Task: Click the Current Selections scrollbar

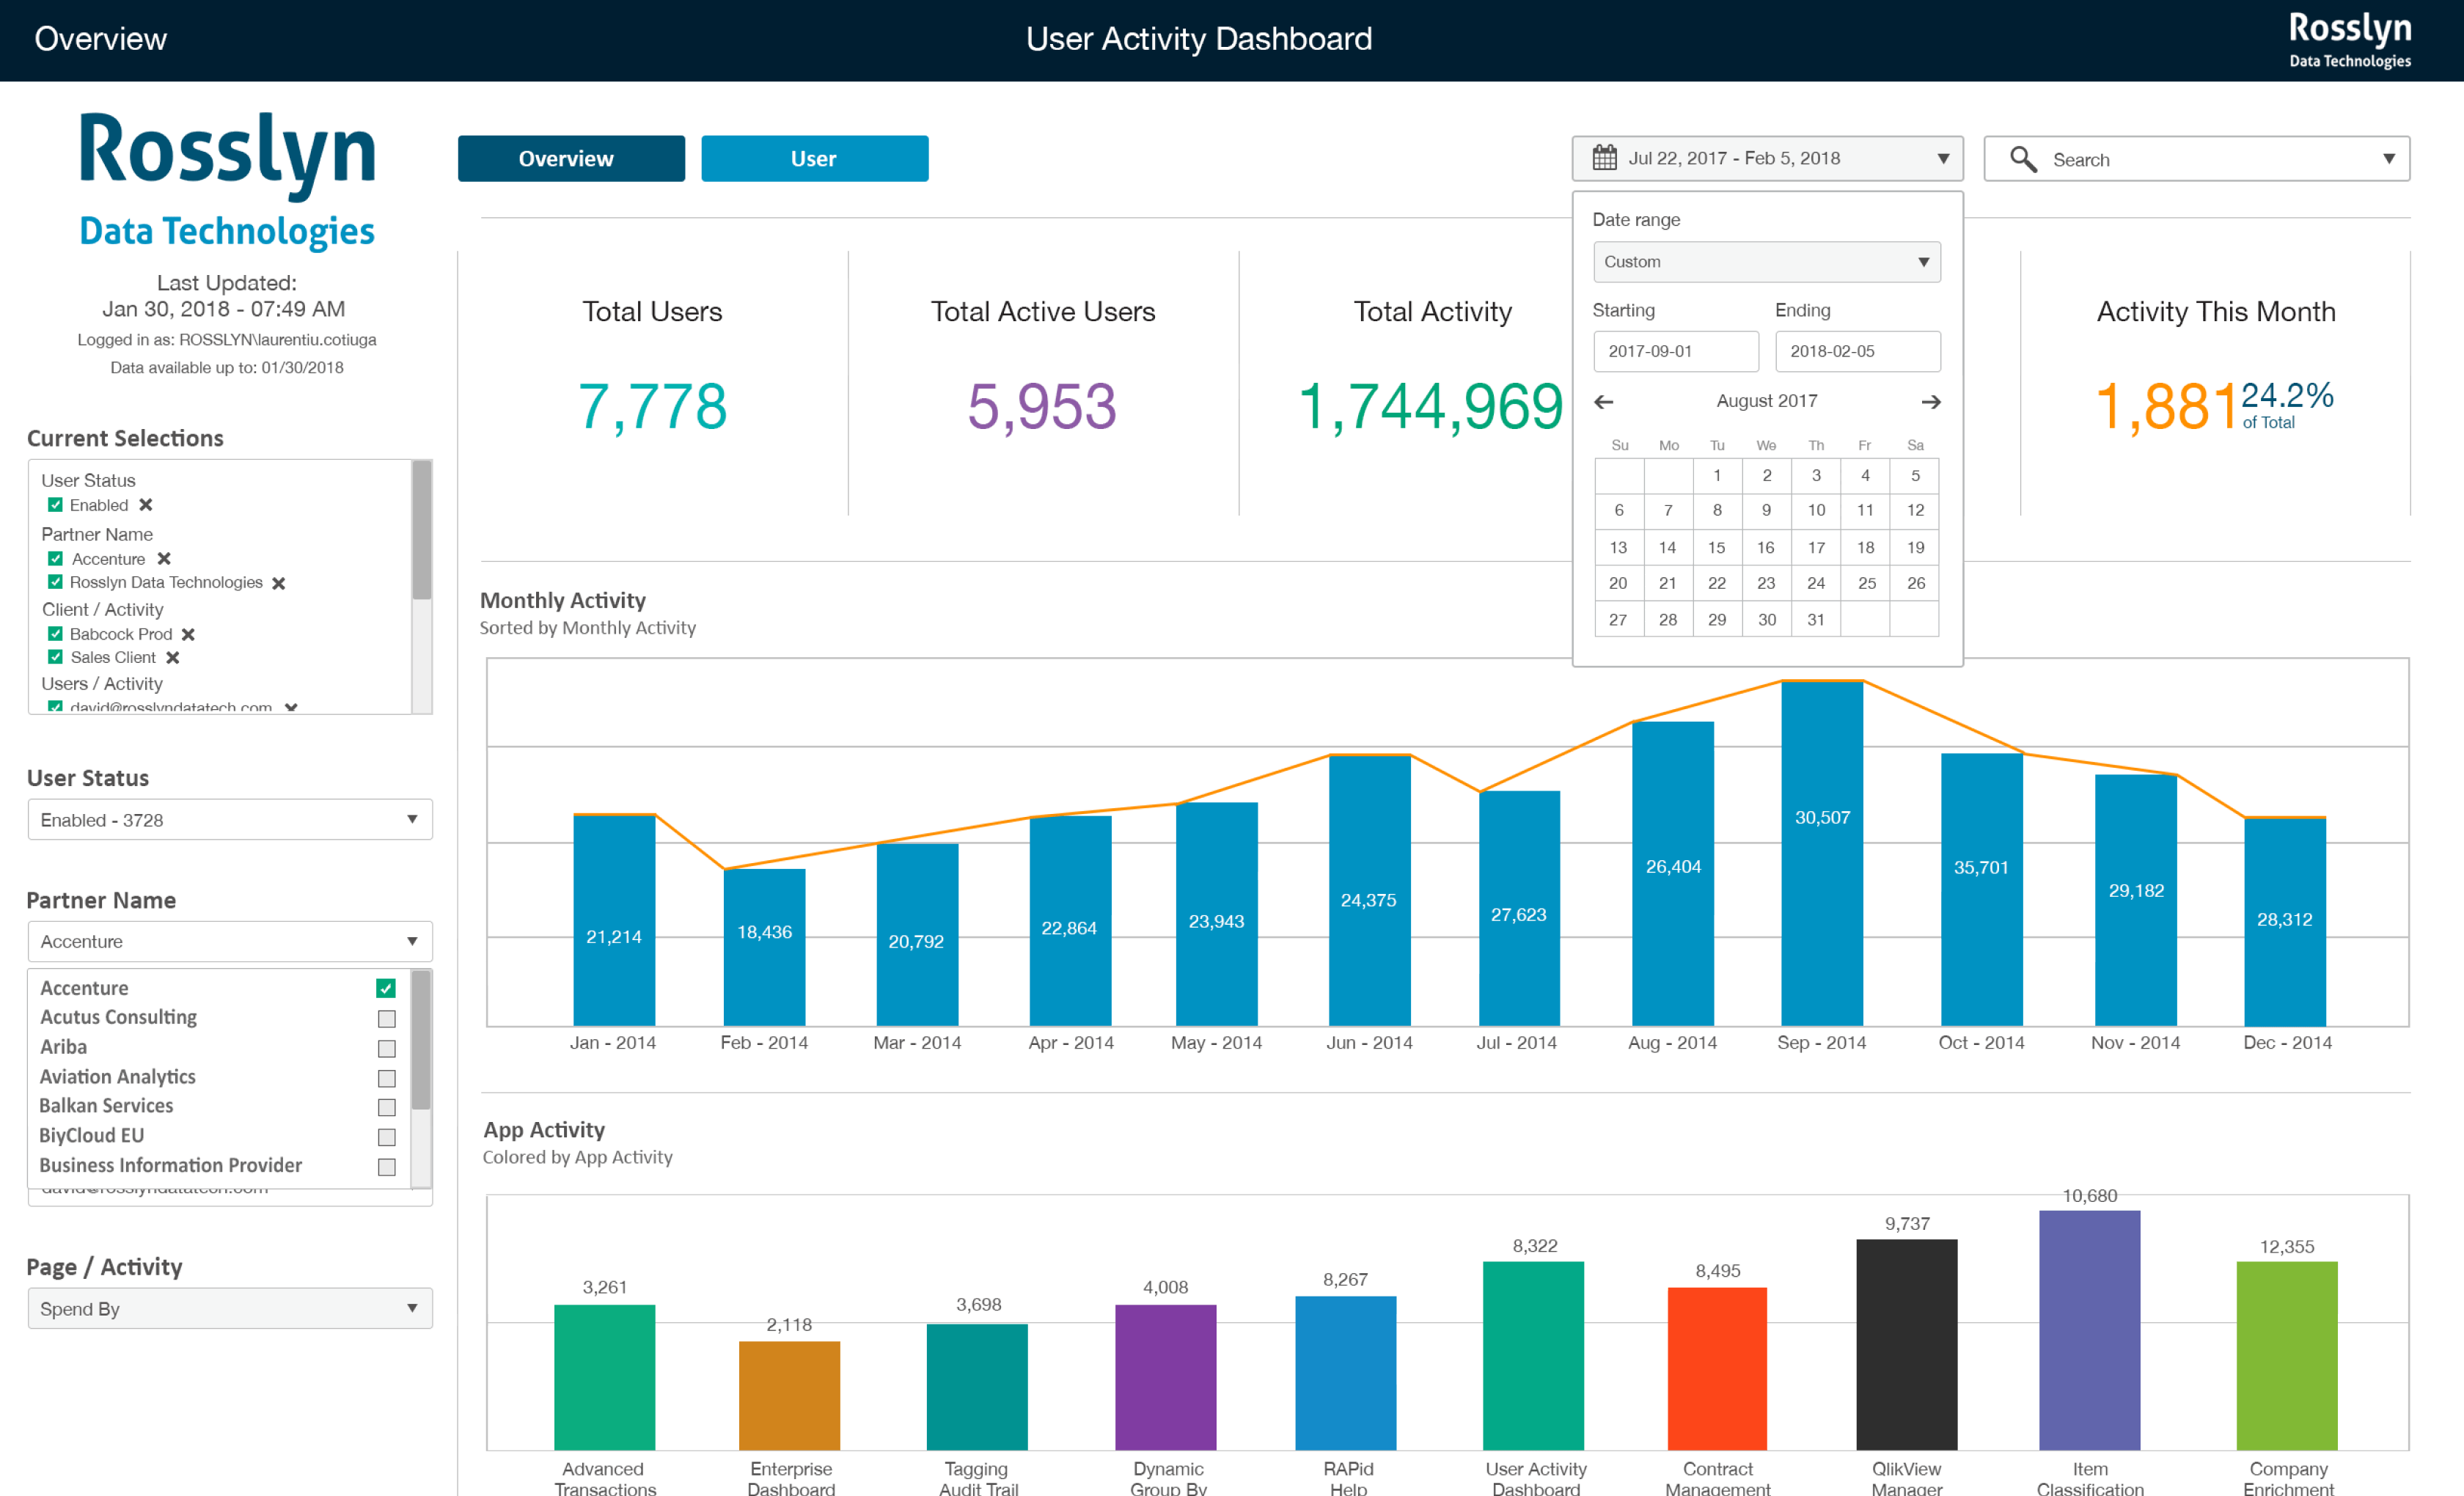Action: 422,530
